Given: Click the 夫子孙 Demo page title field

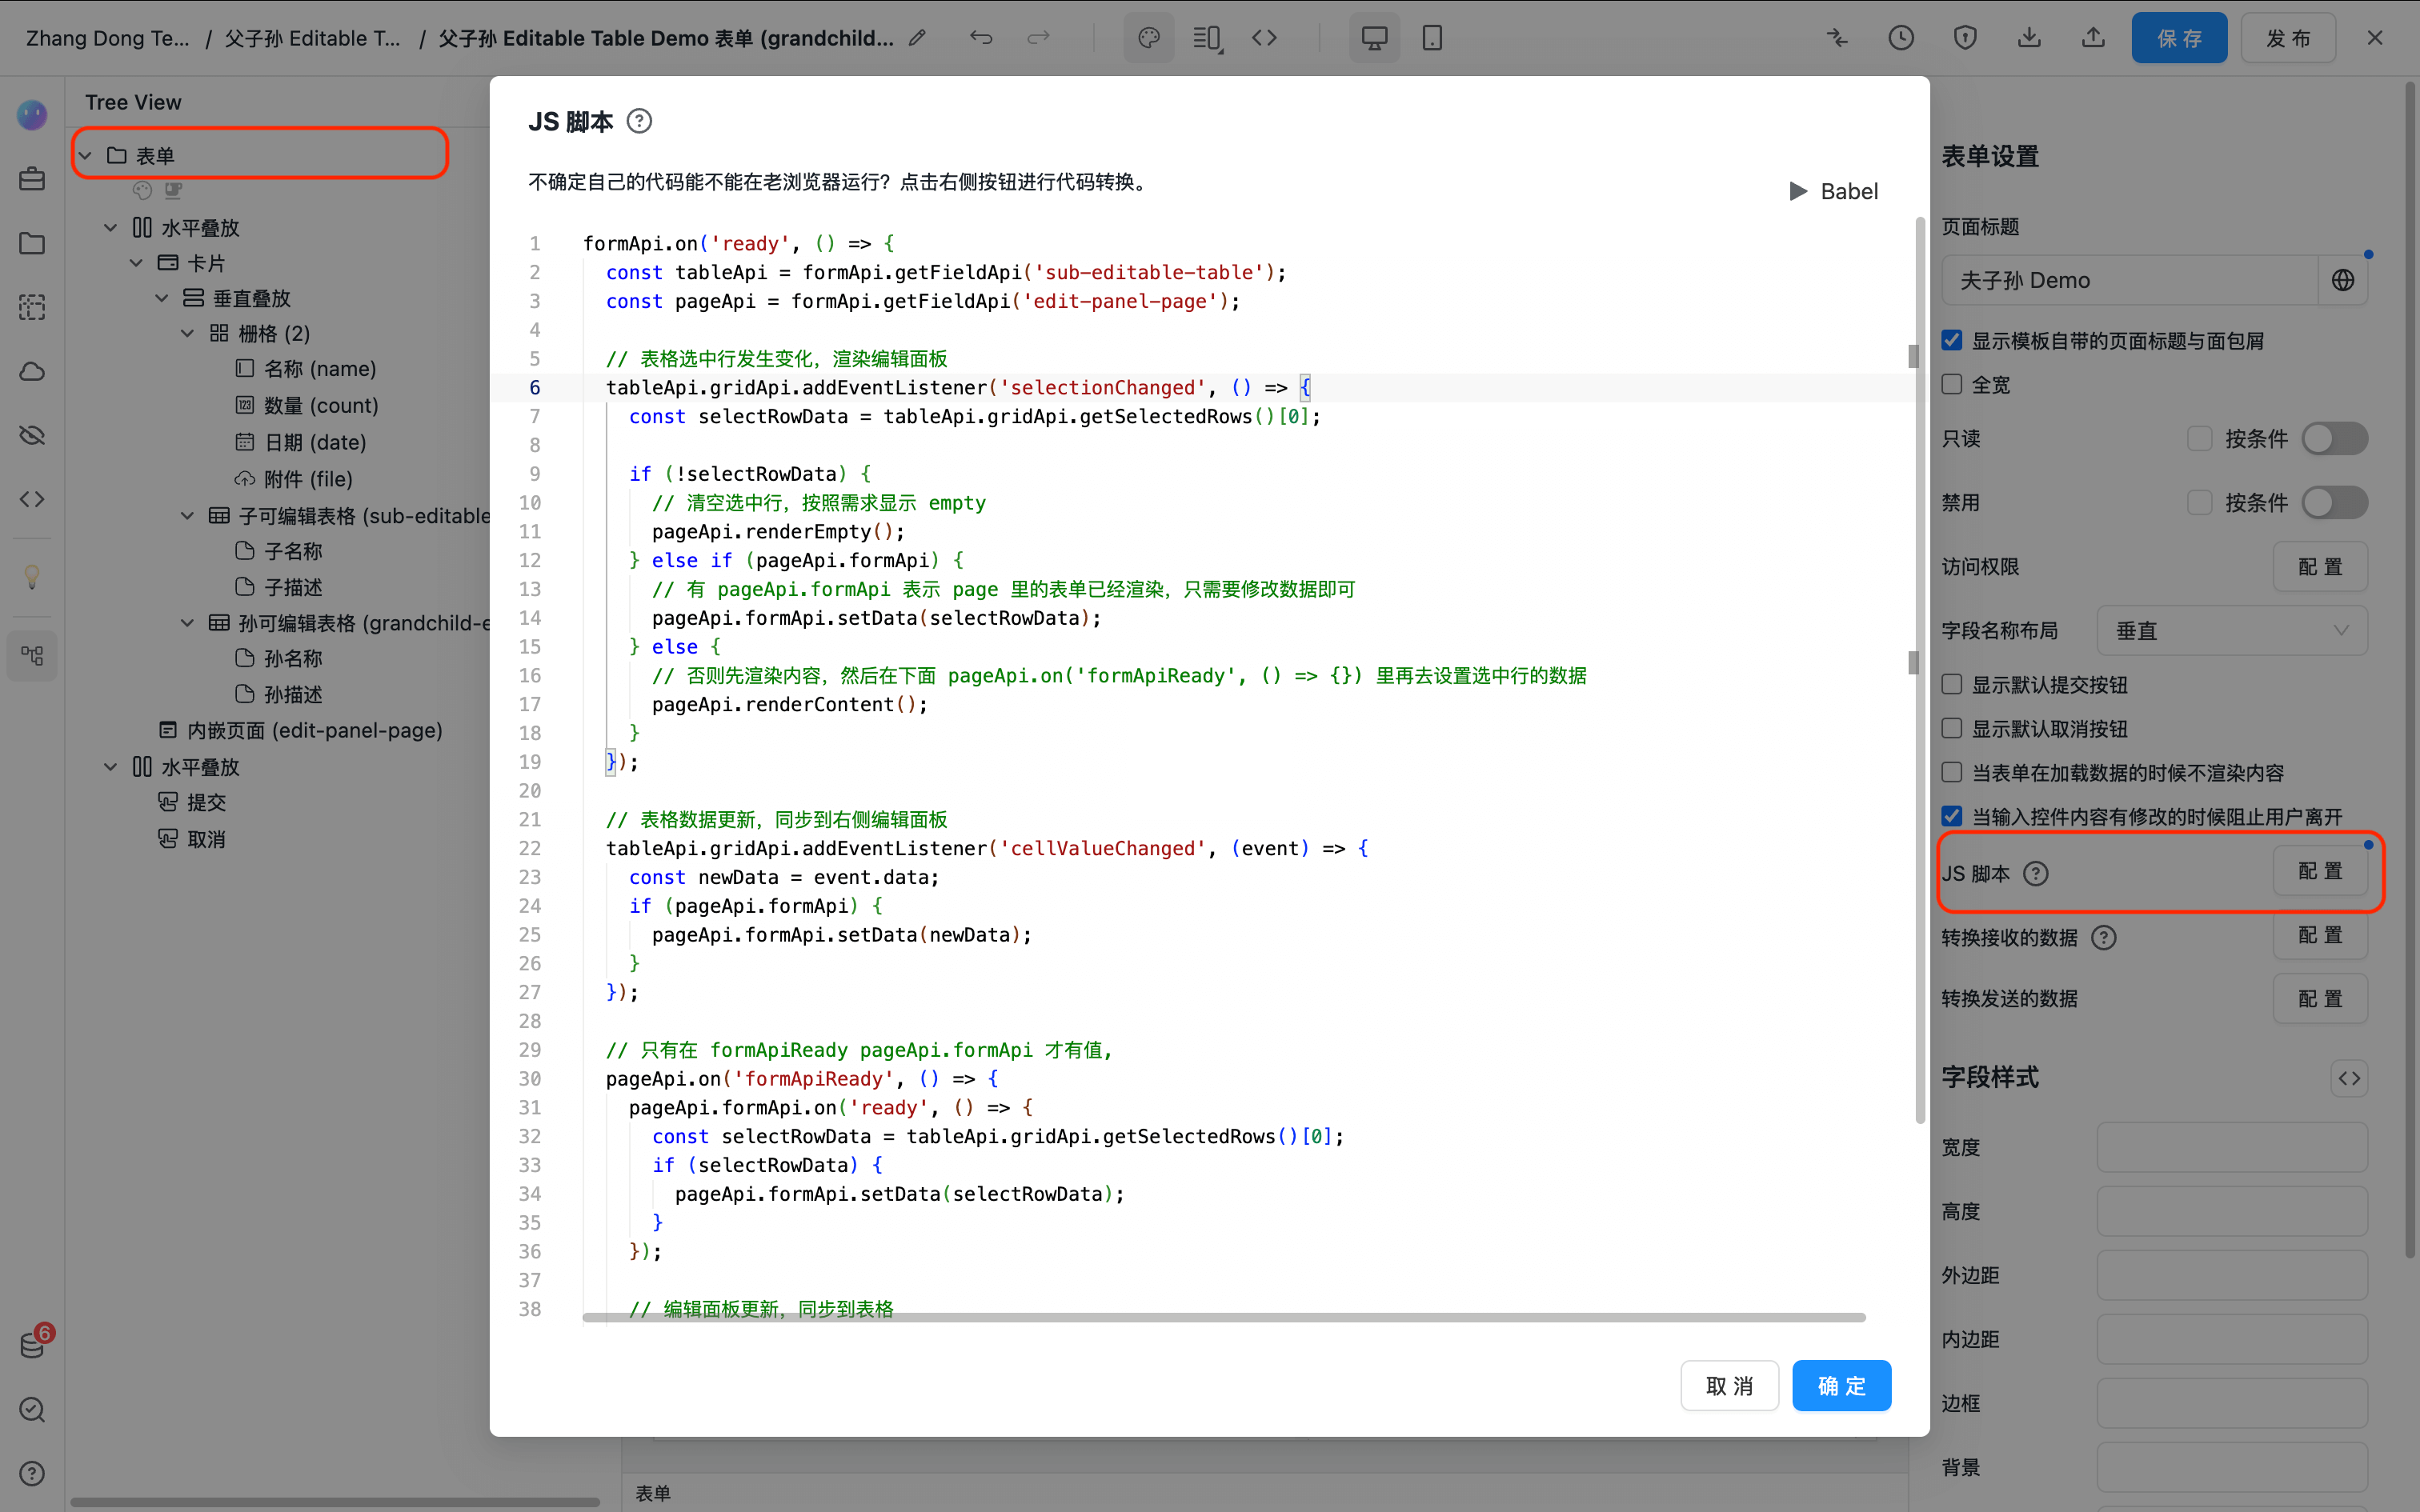Looking at the screenshot, I should tap(2129, 280).
